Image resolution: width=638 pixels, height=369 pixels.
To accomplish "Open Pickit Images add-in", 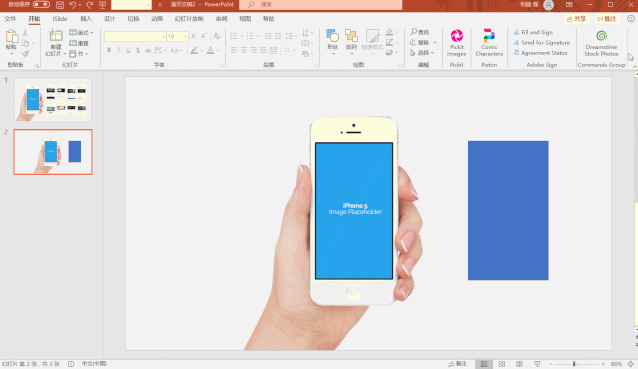I will click(457, 43).
